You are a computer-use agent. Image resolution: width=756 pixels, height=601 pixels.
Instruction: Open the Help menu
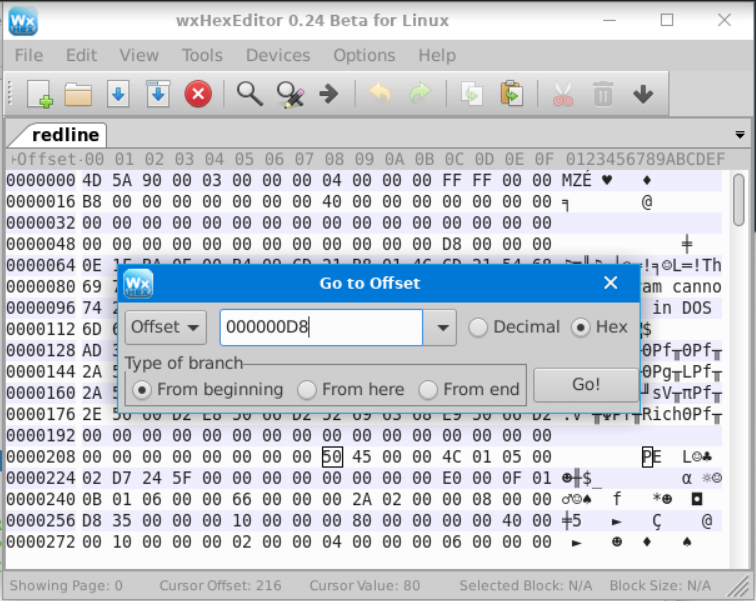coord(437,55)
